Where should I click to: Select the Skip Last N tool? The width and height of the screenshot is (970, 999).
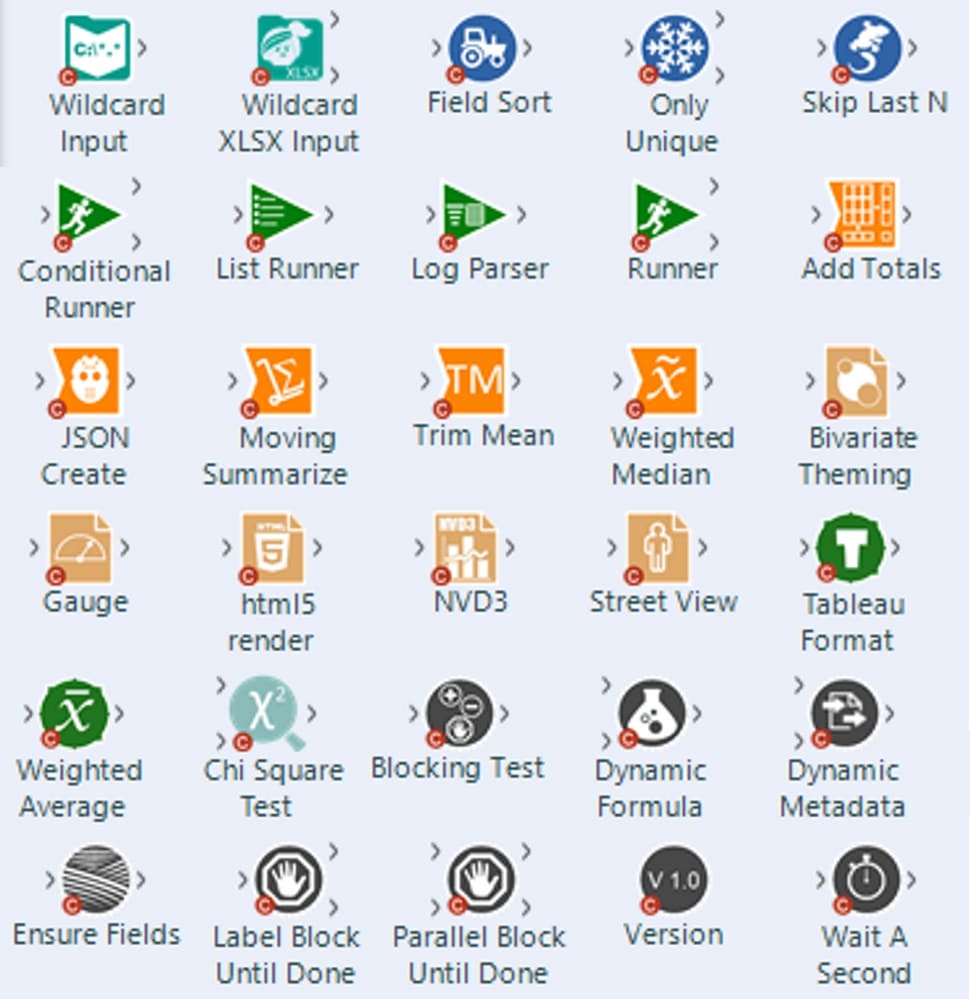click(x=868, y=47)
